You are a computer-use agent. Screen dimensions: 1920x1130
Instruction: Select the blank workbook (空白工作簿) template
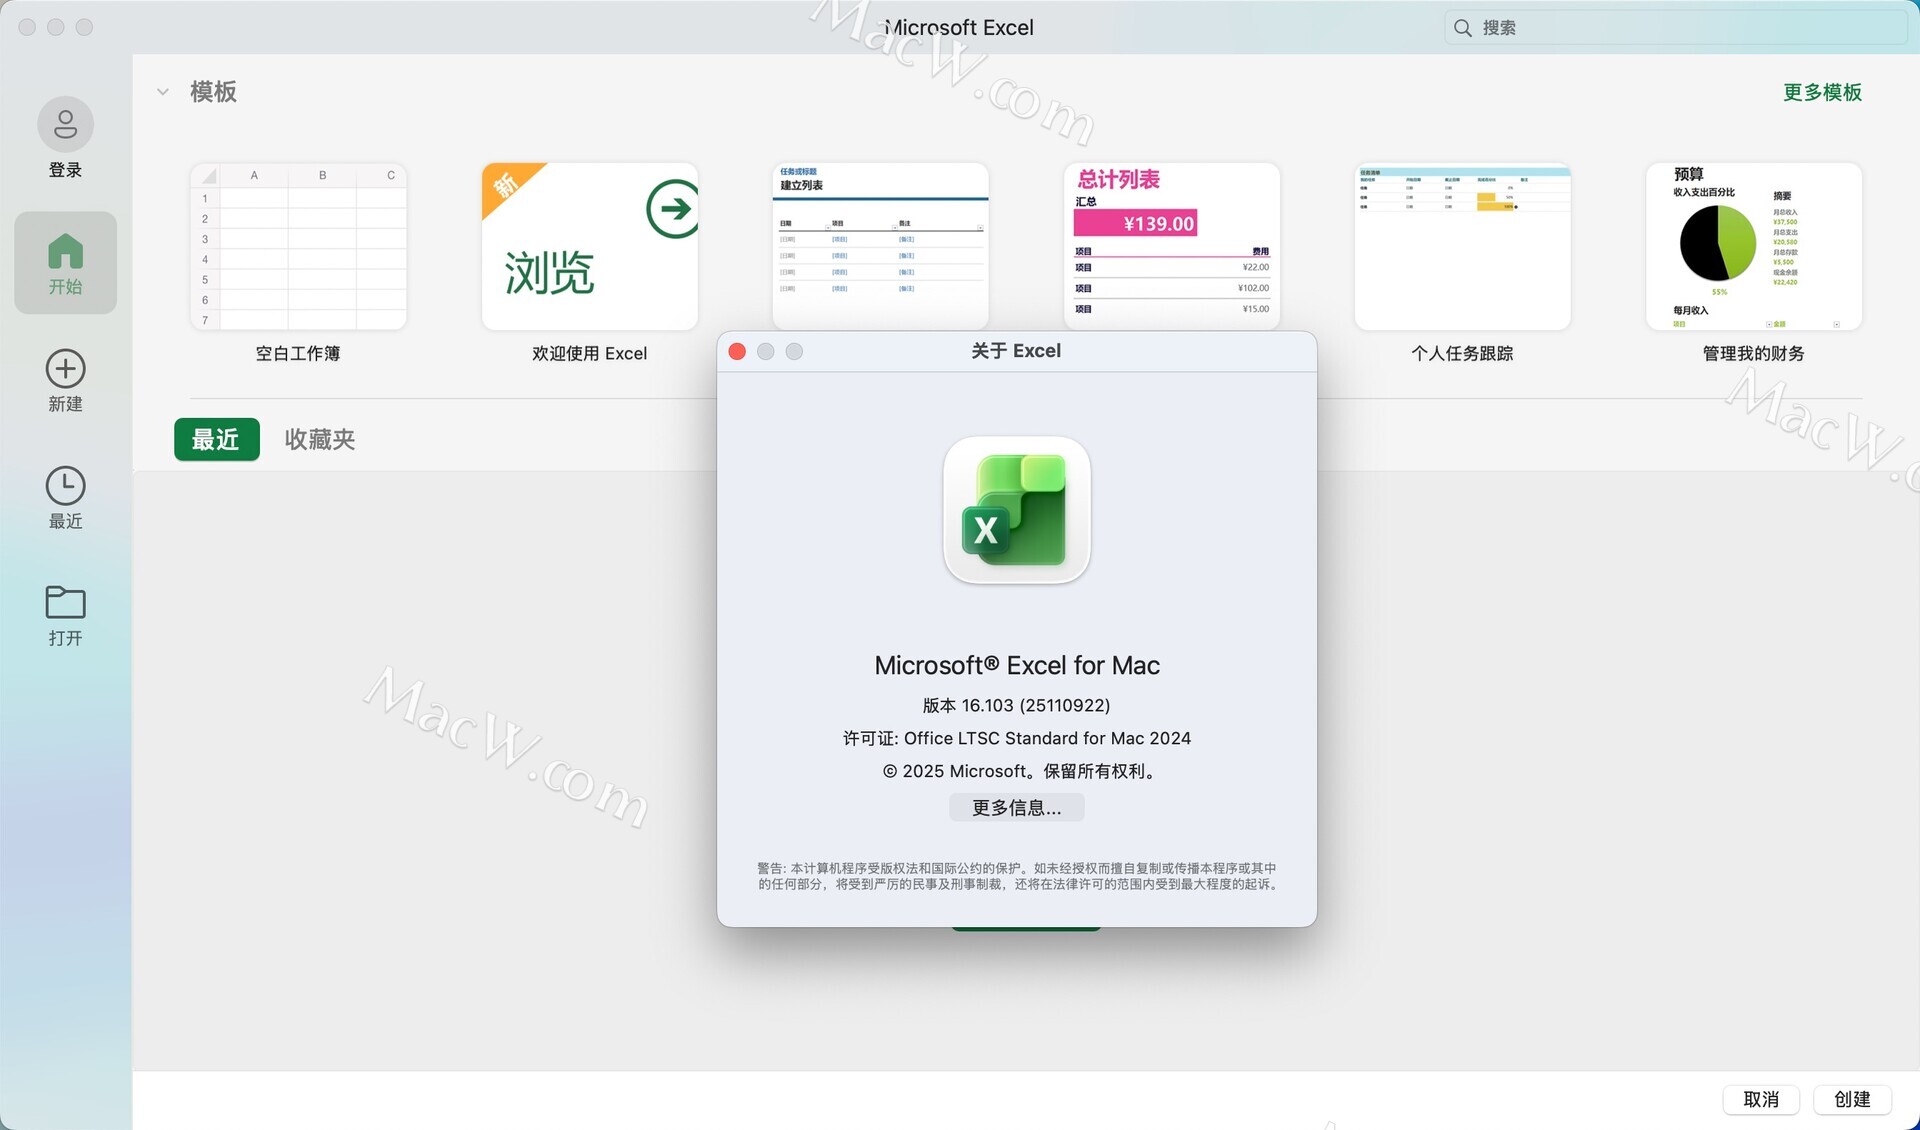coord(298,247)
